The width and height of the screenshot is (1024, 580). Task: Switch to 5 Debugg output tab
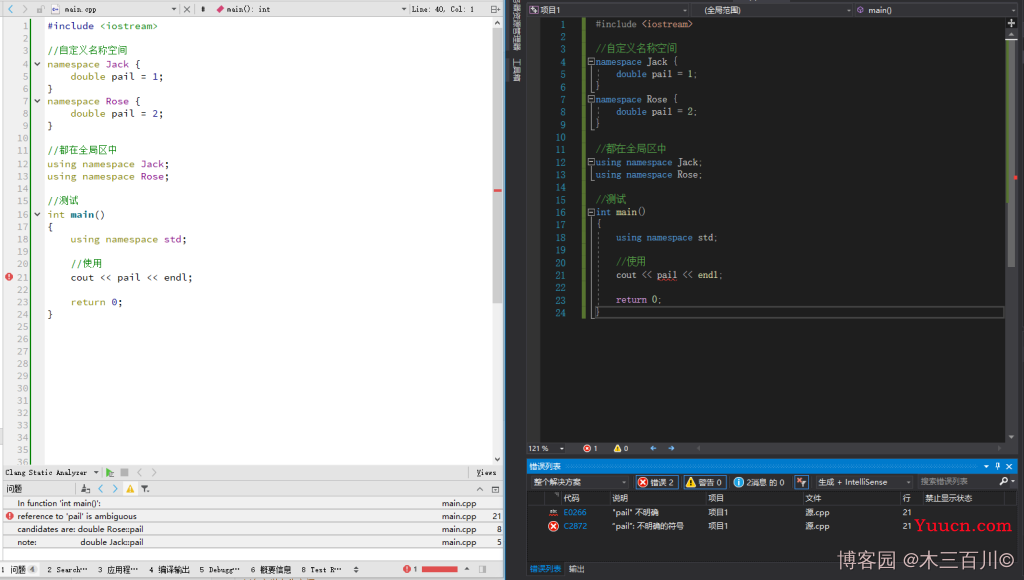pyautogui.click(x=219, y=570)
